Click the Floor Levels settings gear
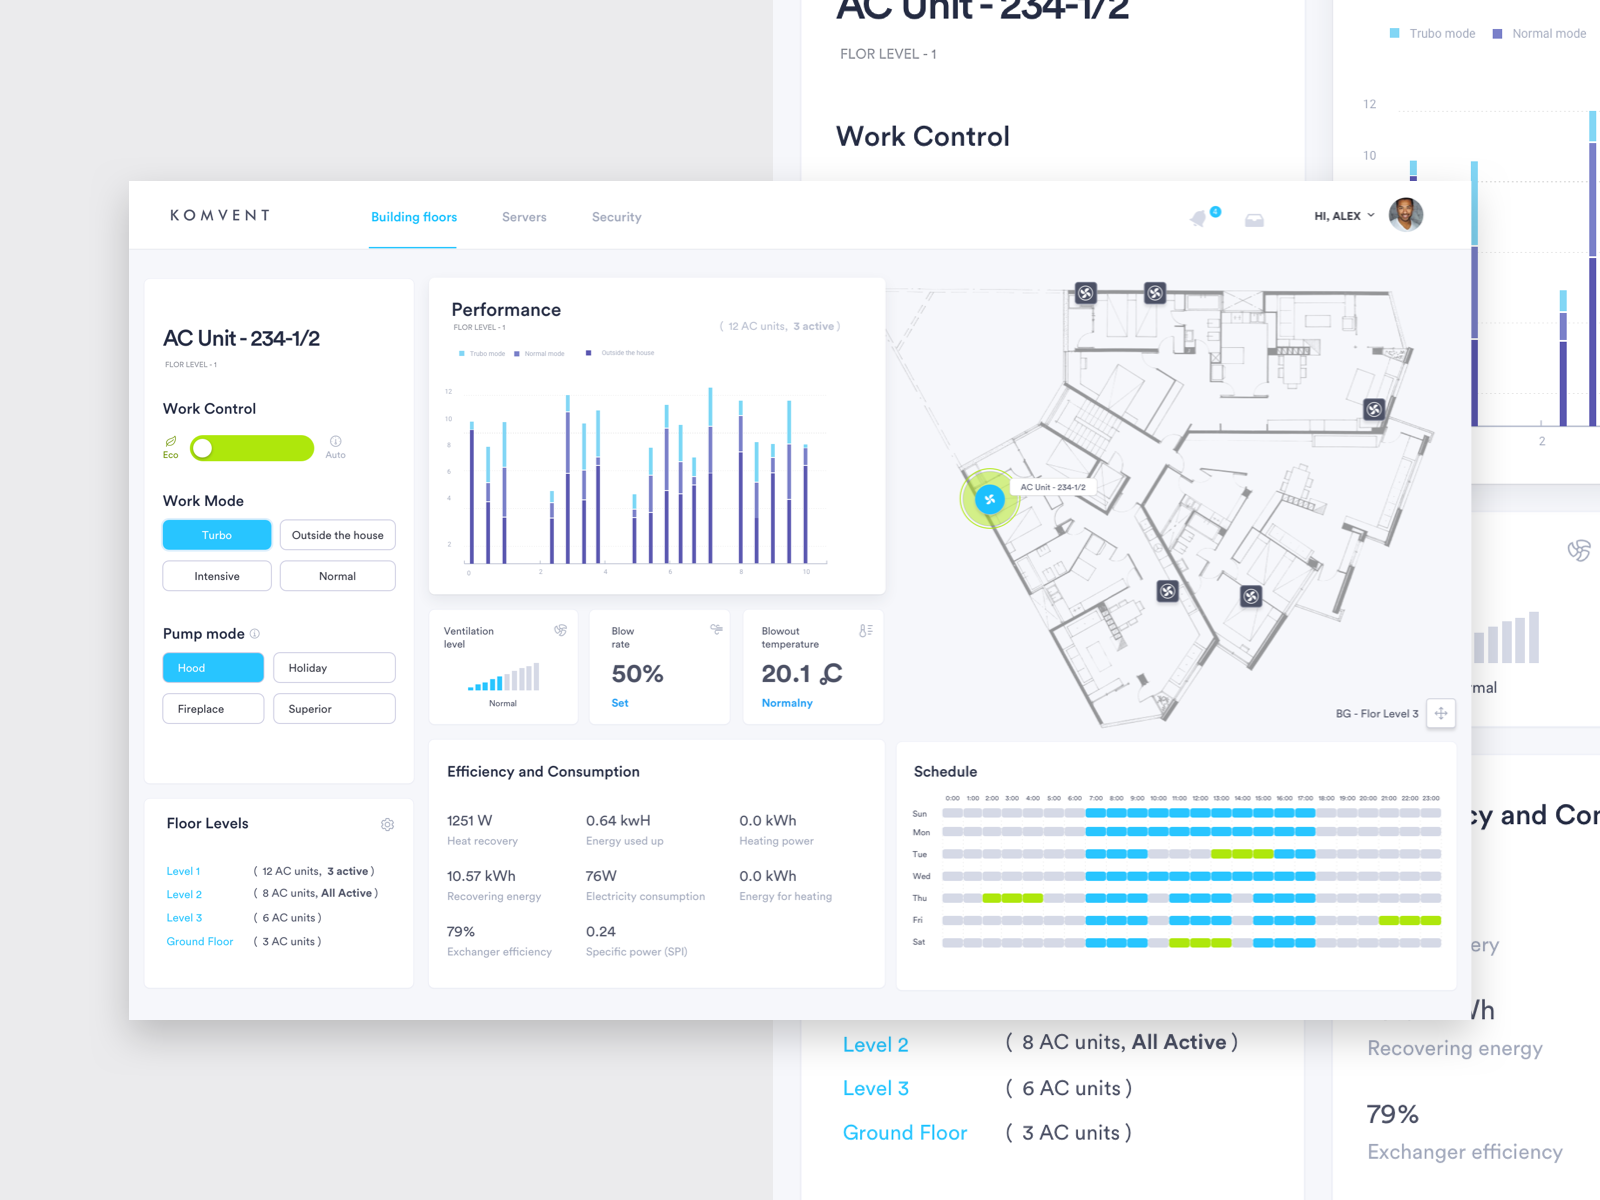 (x=388, y=824)
